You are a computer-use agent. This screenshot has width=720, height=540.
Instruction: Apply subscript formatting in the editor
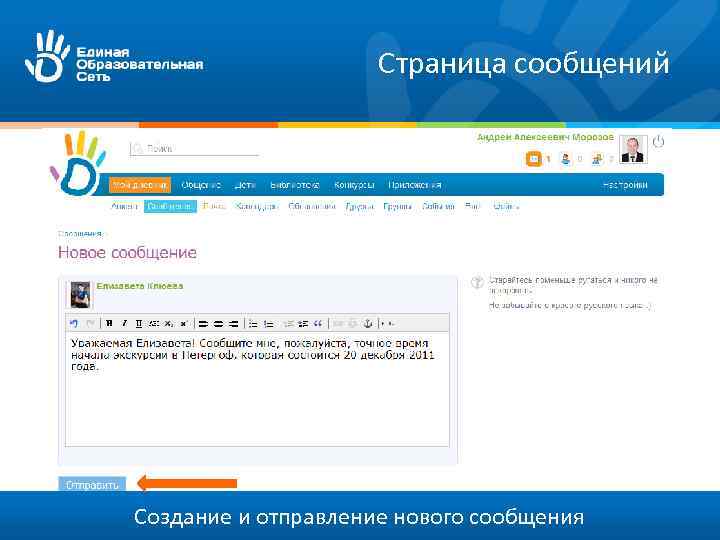pos(169,324)
